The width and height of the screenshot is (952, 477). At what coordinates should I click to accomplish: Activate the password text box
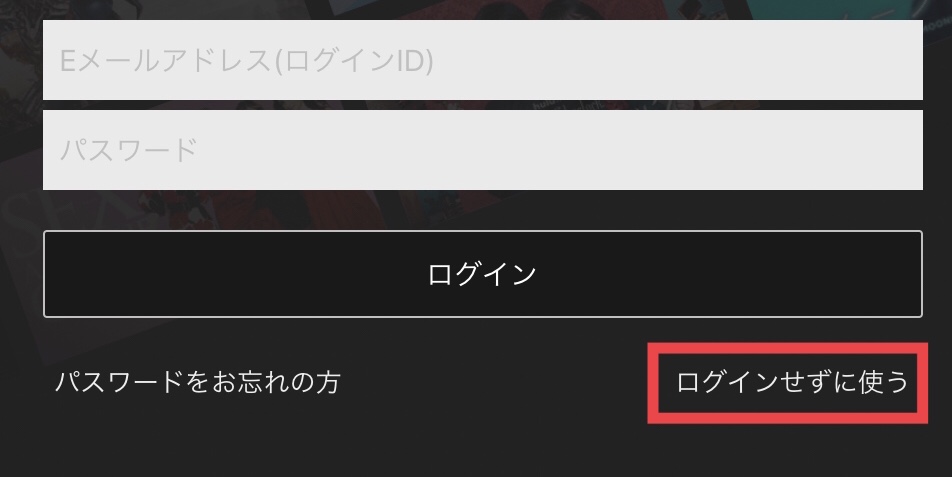(483, 150)
